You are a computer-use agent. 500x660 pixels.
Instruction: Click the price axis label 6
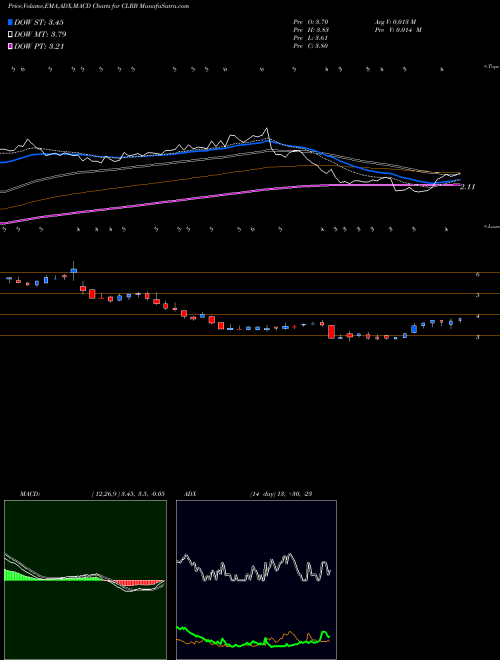[478, 274]
